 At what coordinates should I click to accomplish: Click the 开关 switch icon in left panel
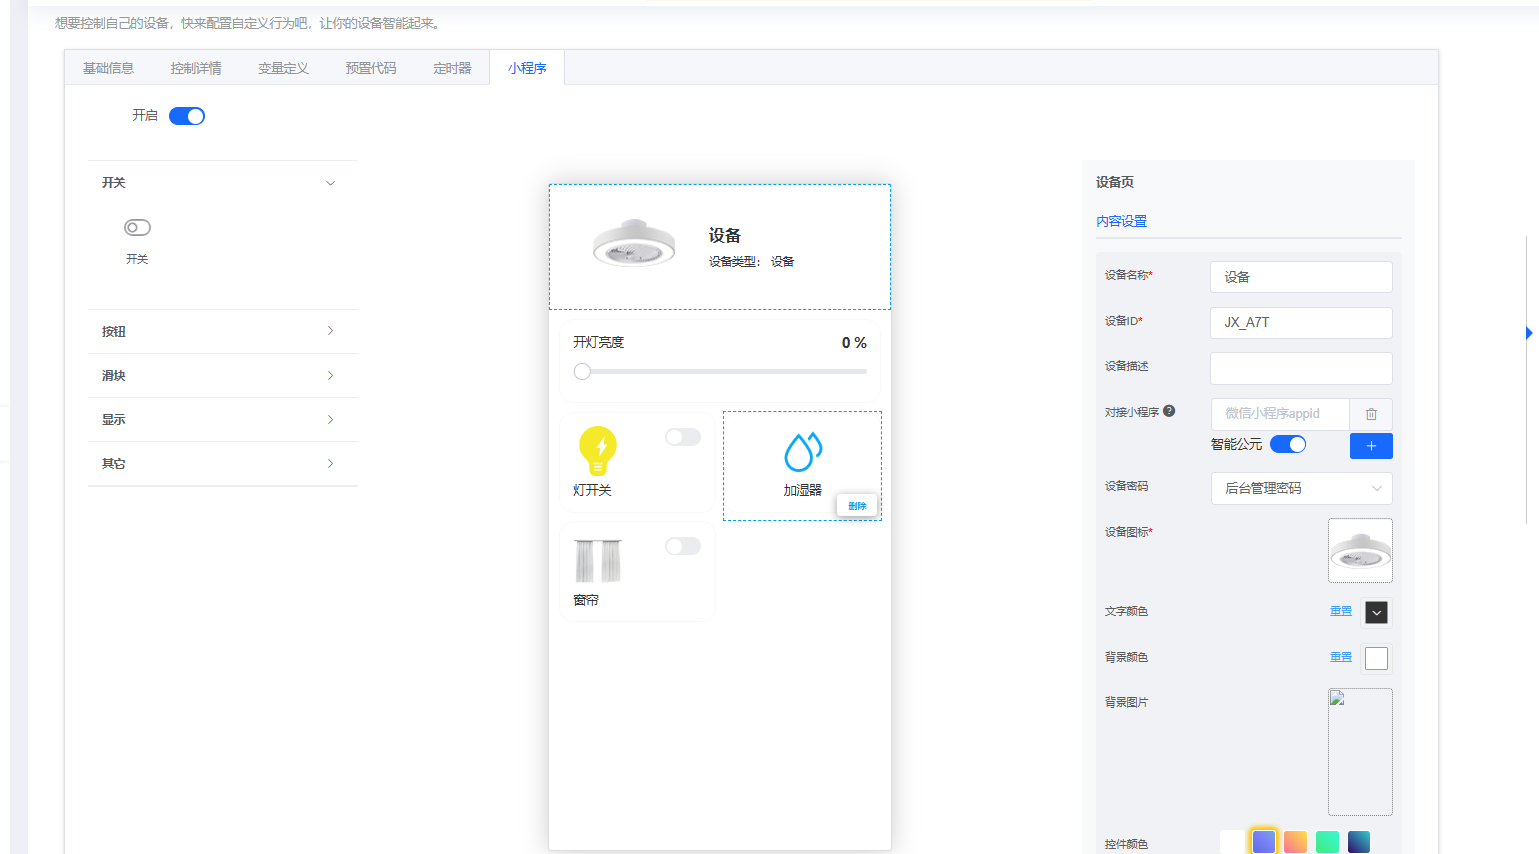pos(137,227)
